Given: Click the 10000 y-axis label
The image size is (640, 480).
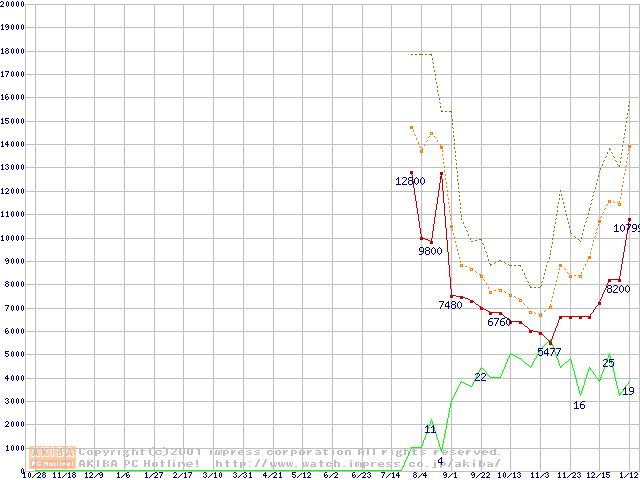Looking at the screenshot, I should [x=13, y=238].
